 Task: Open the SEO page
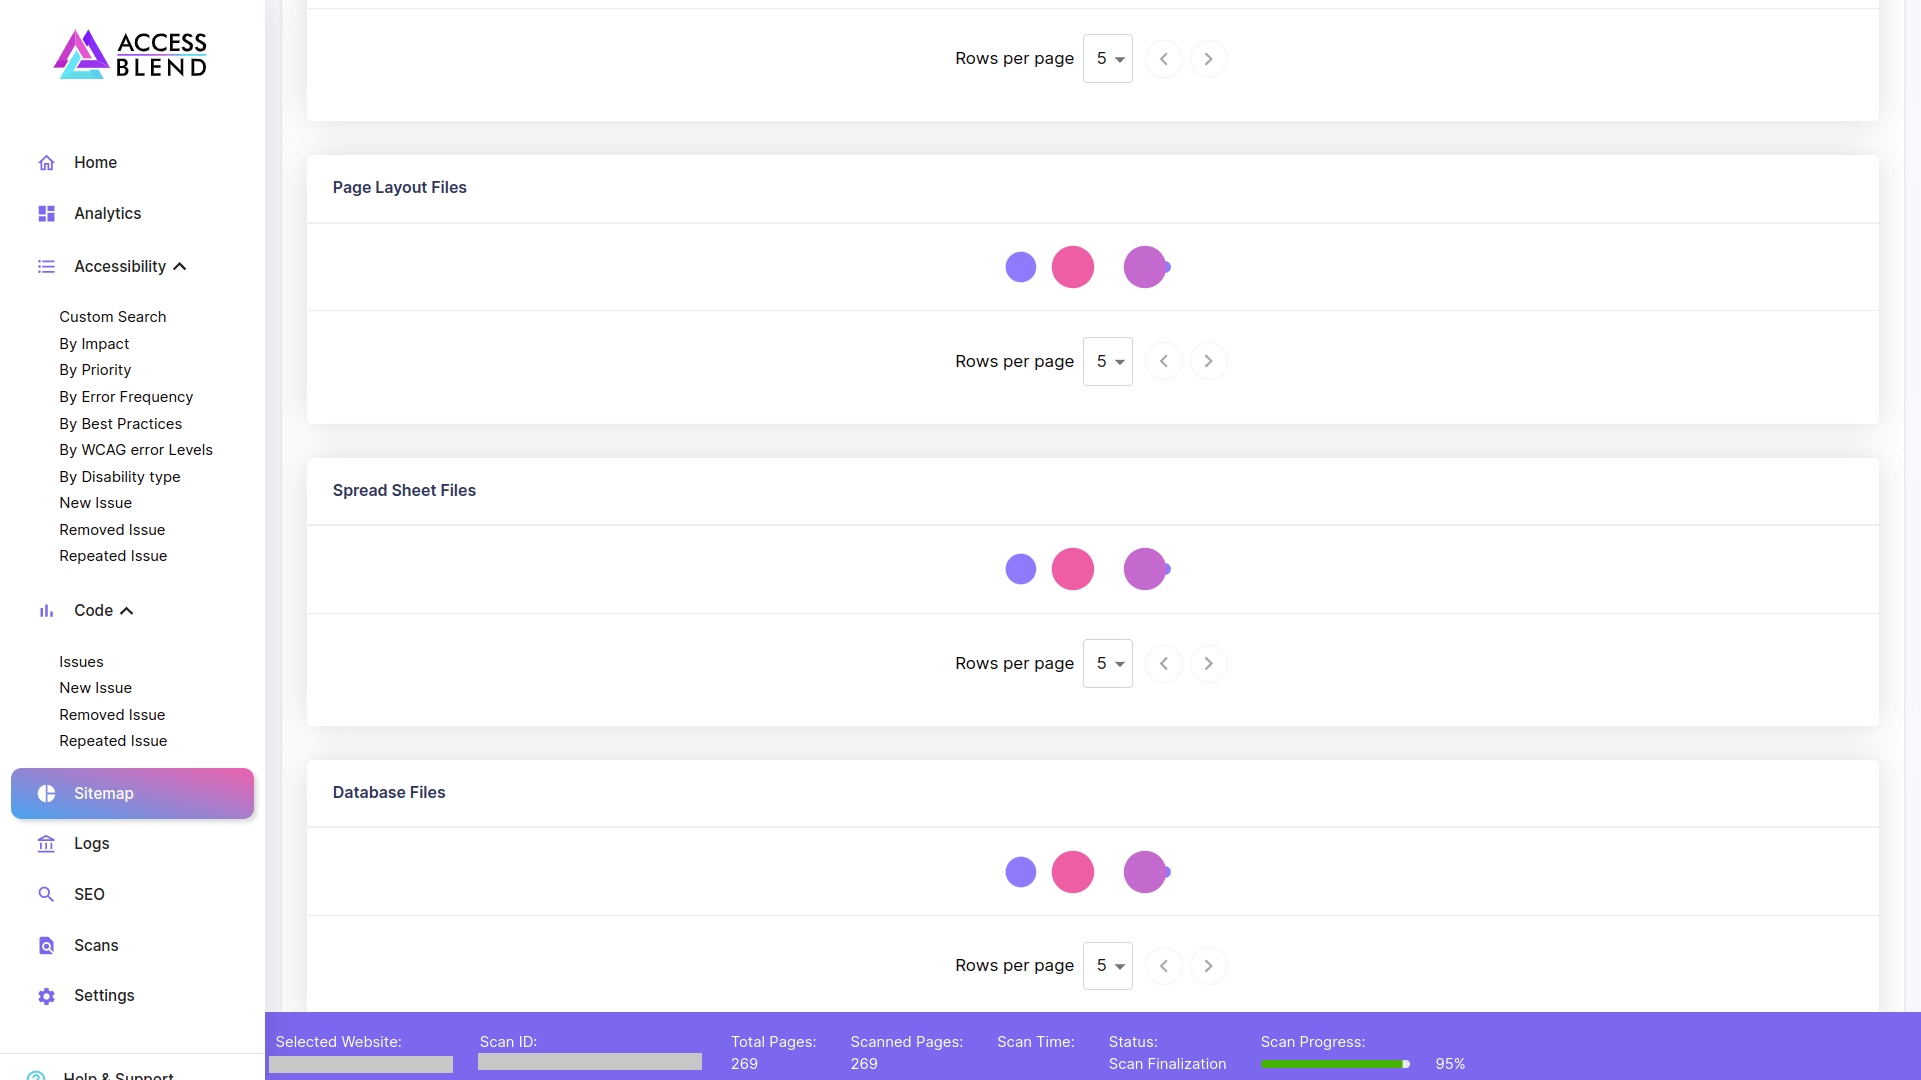[89, 895]
